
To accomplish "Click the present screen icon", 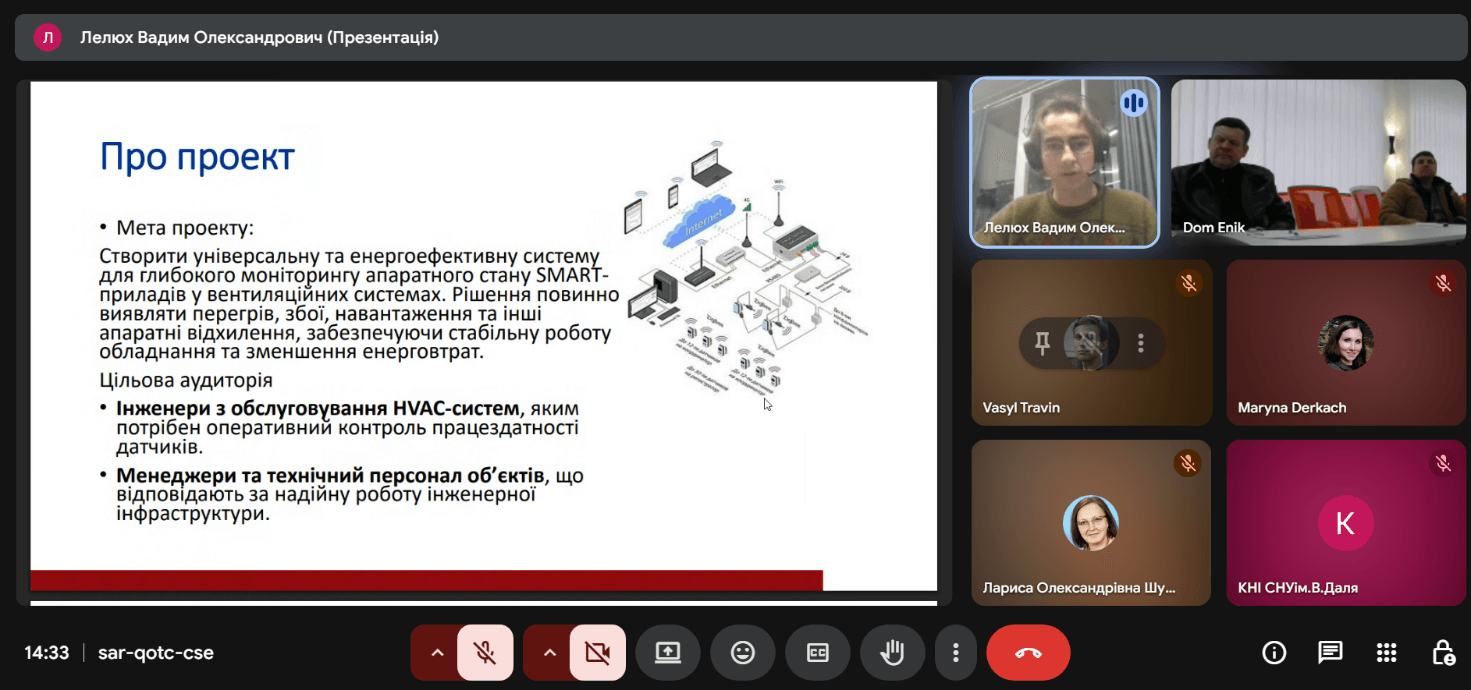I will point(667,653).
